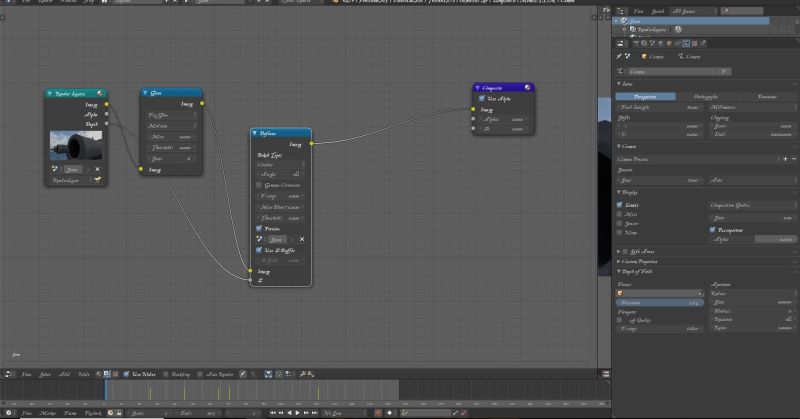Open the Add menu in node editor
The image size is (800, 419).
coord(64,374)
